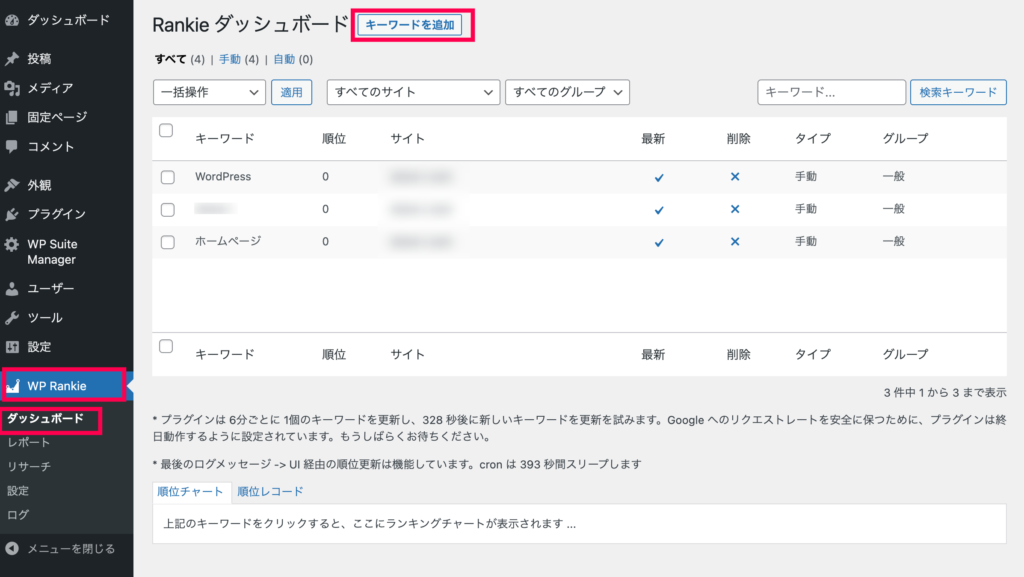This screenshot has width=1024, height=577.
Task: Open the すべてのグループ filter dropdown
Action: point(568,92)
